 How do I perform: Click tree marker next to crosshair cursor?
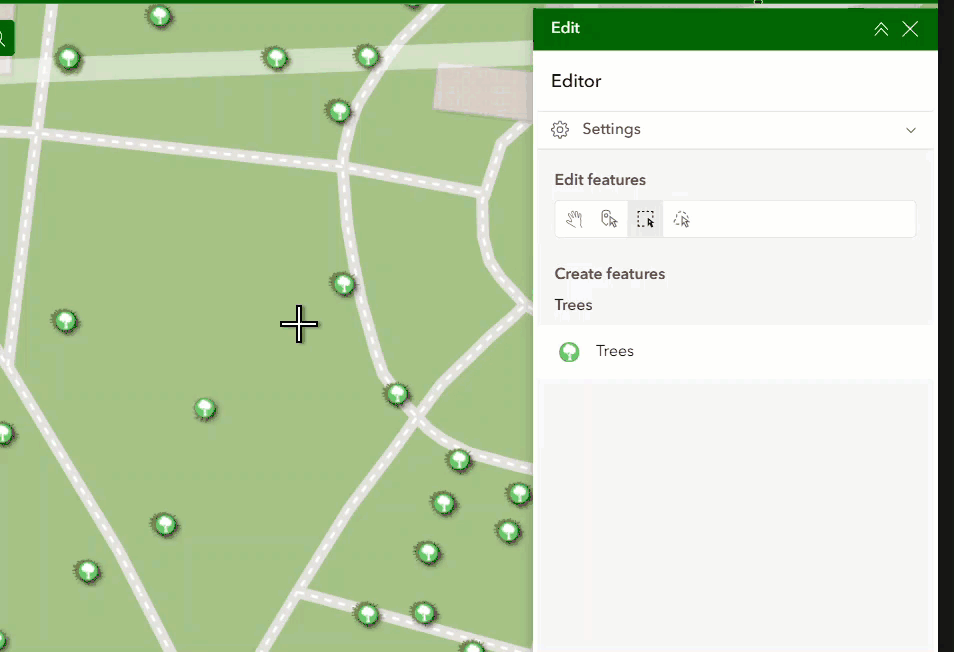[x=343, y=284]
